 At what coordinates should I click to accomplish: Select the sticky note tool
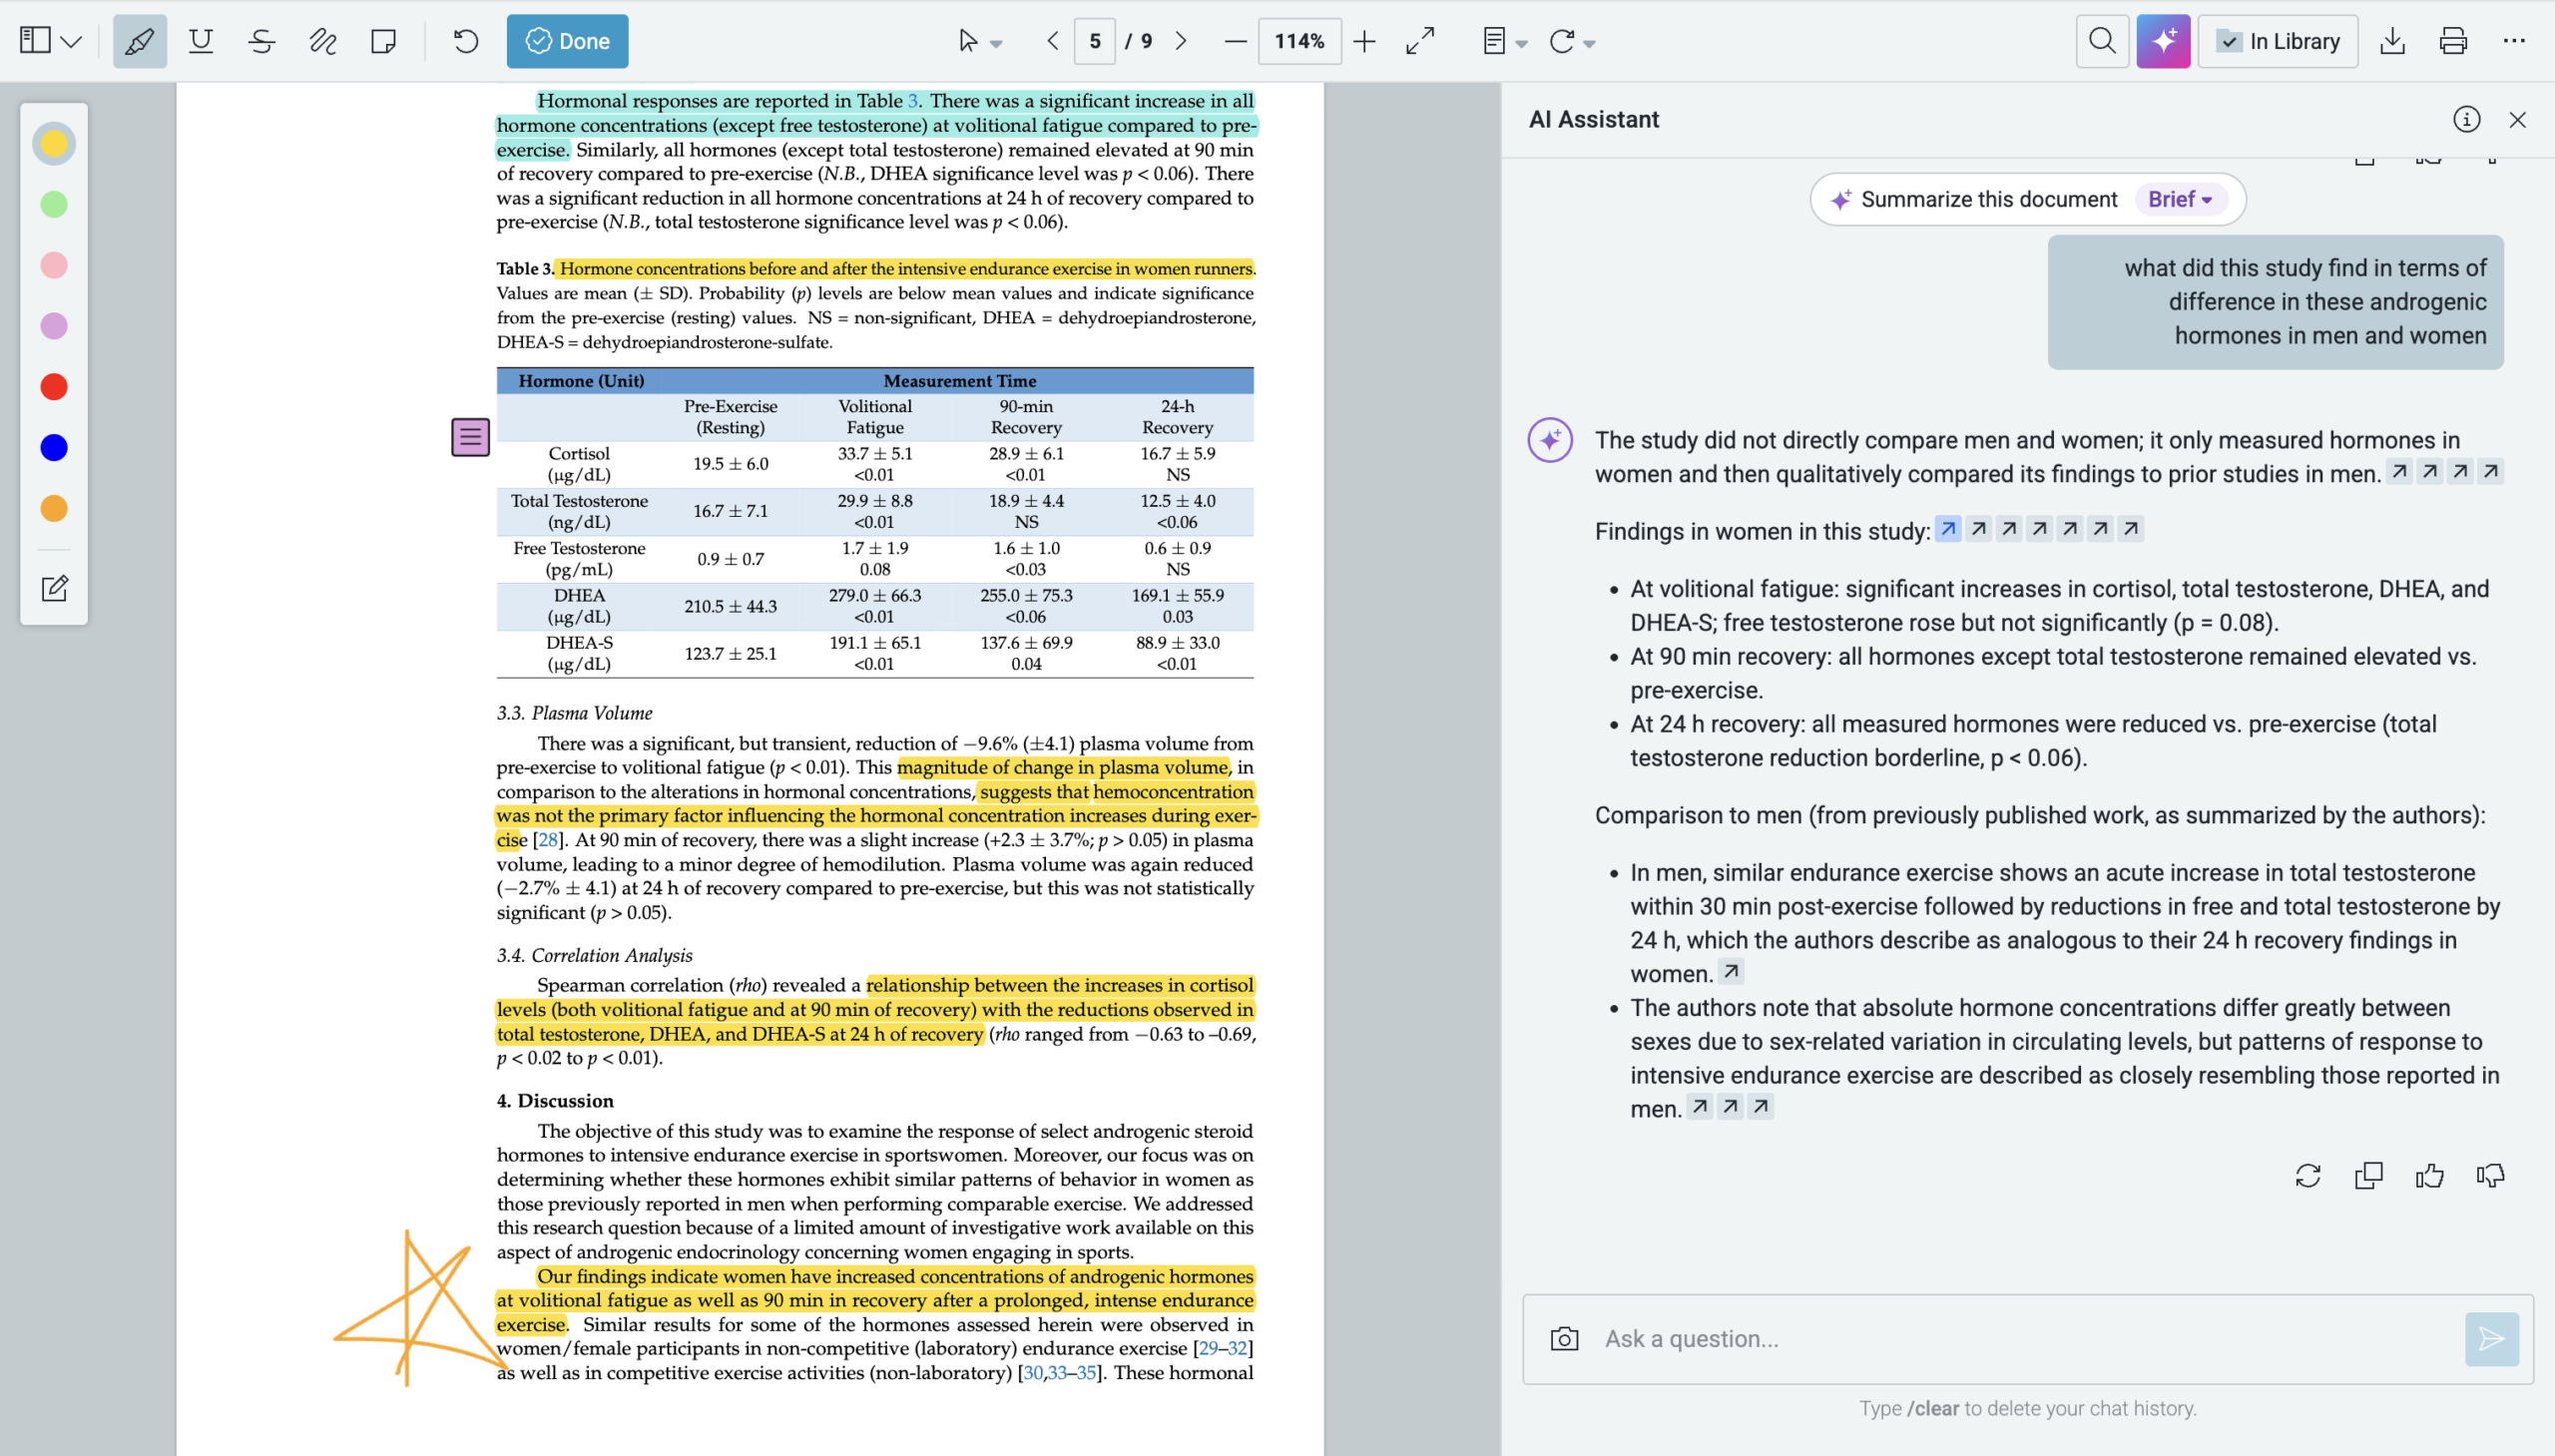pos(383,41)
